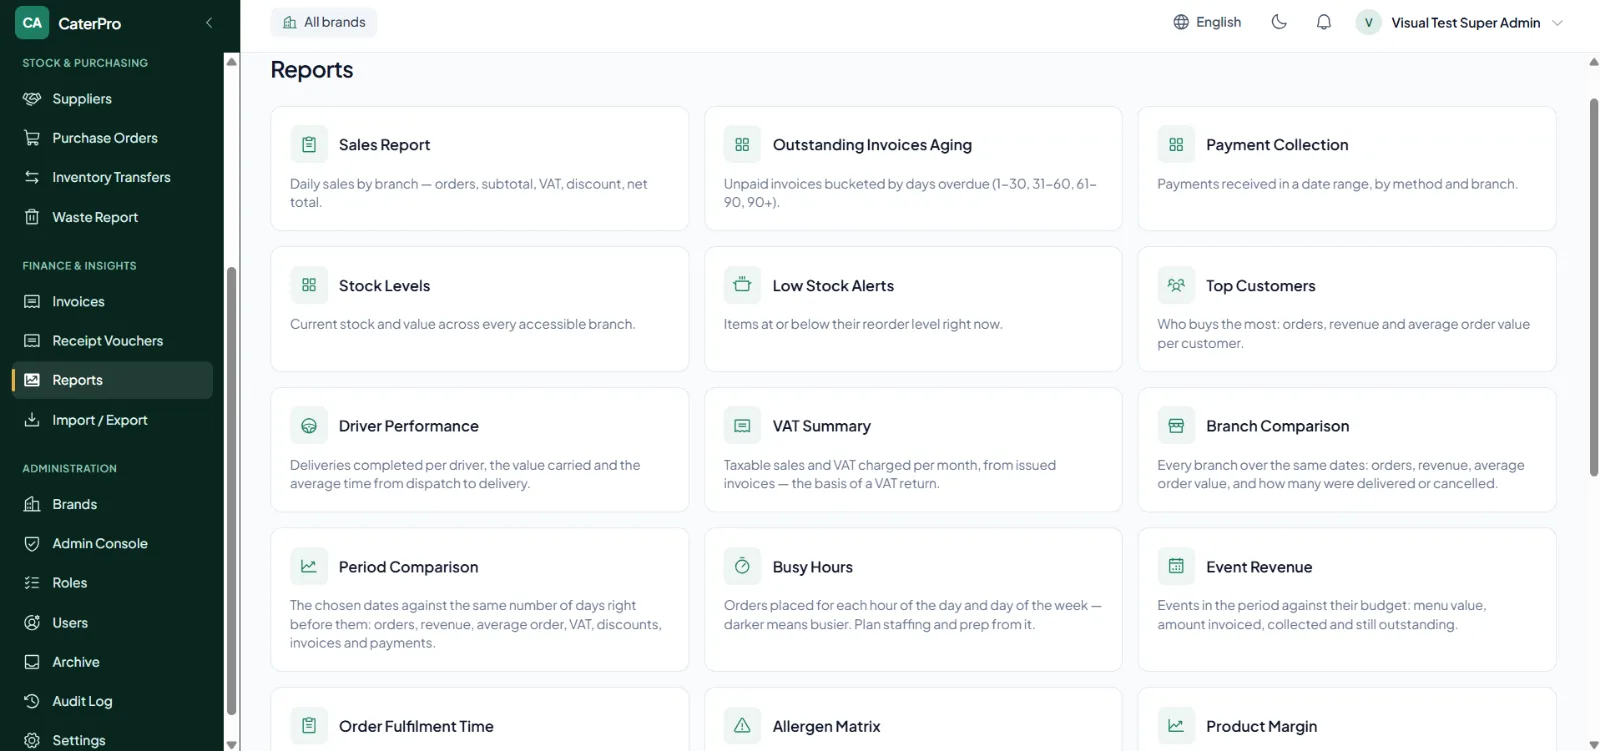Navigate to Waste Report
The image size is (1600, 751).
click(112, 217)
